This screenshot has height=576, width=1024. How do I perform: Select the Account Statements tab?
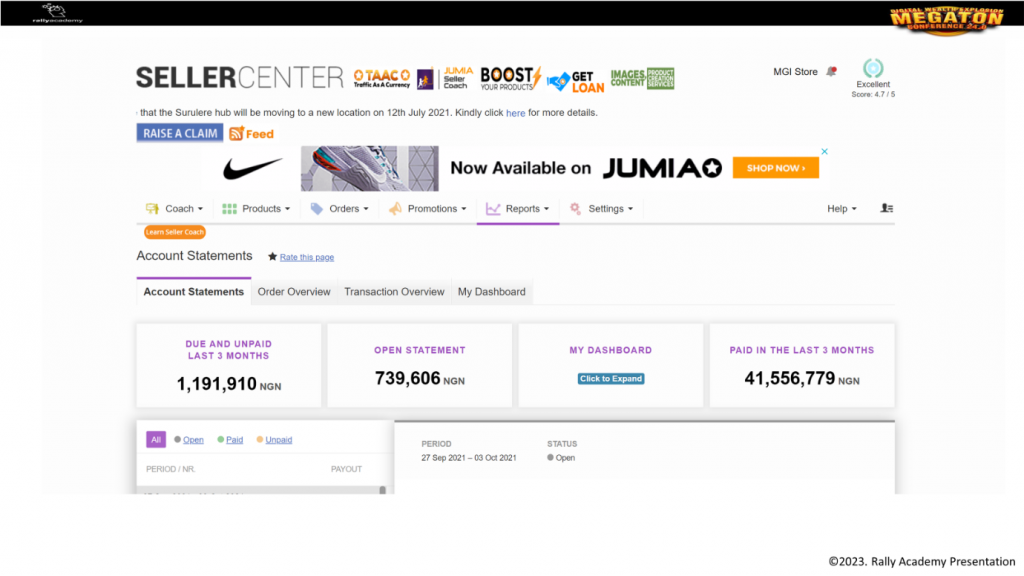tap(193, 292)
